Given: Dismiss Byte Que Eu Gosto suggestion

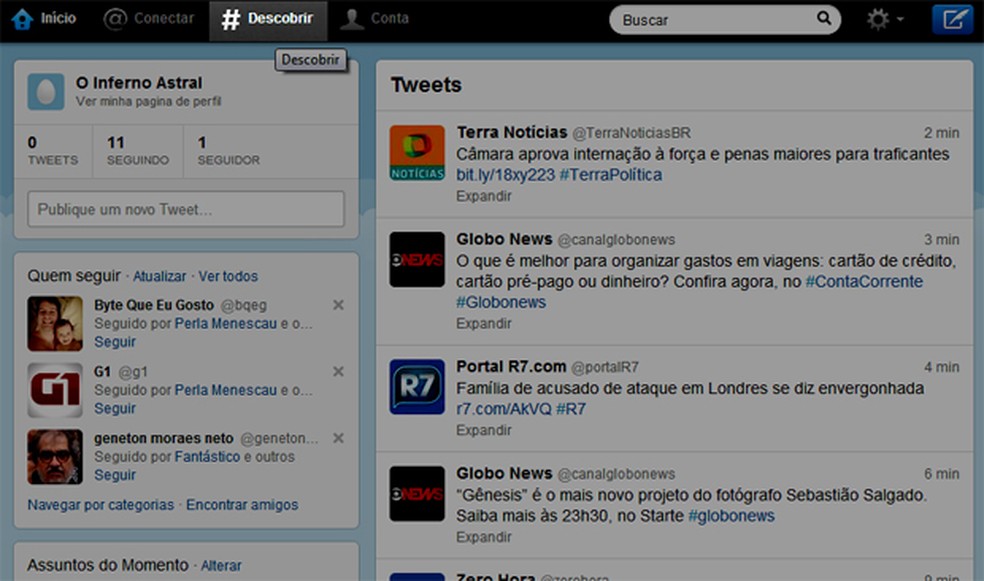Looking at the screenshot, I should coord(338,305).
